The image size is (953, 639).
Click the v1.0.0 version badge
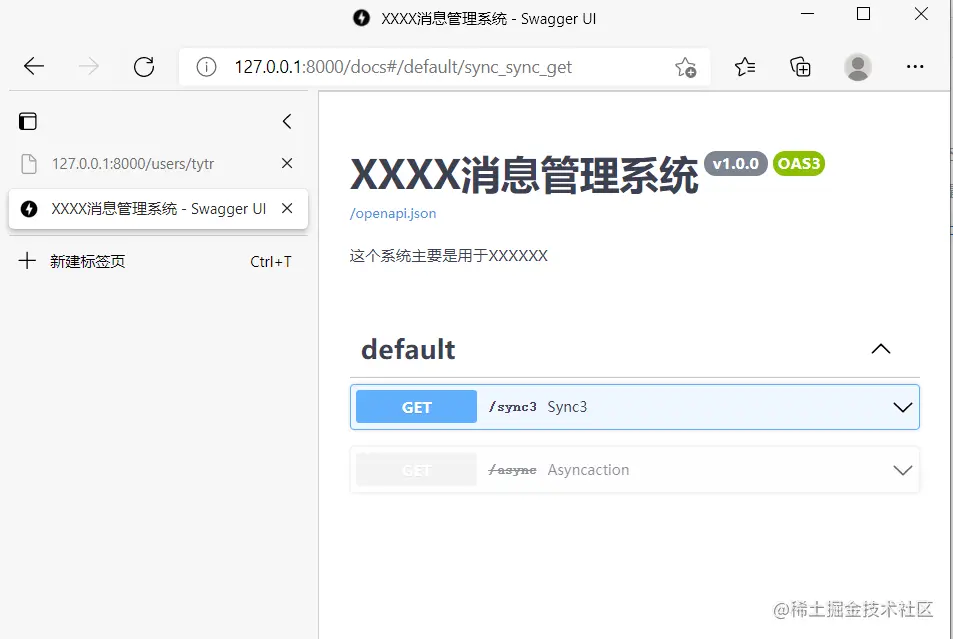coord(735,164)
